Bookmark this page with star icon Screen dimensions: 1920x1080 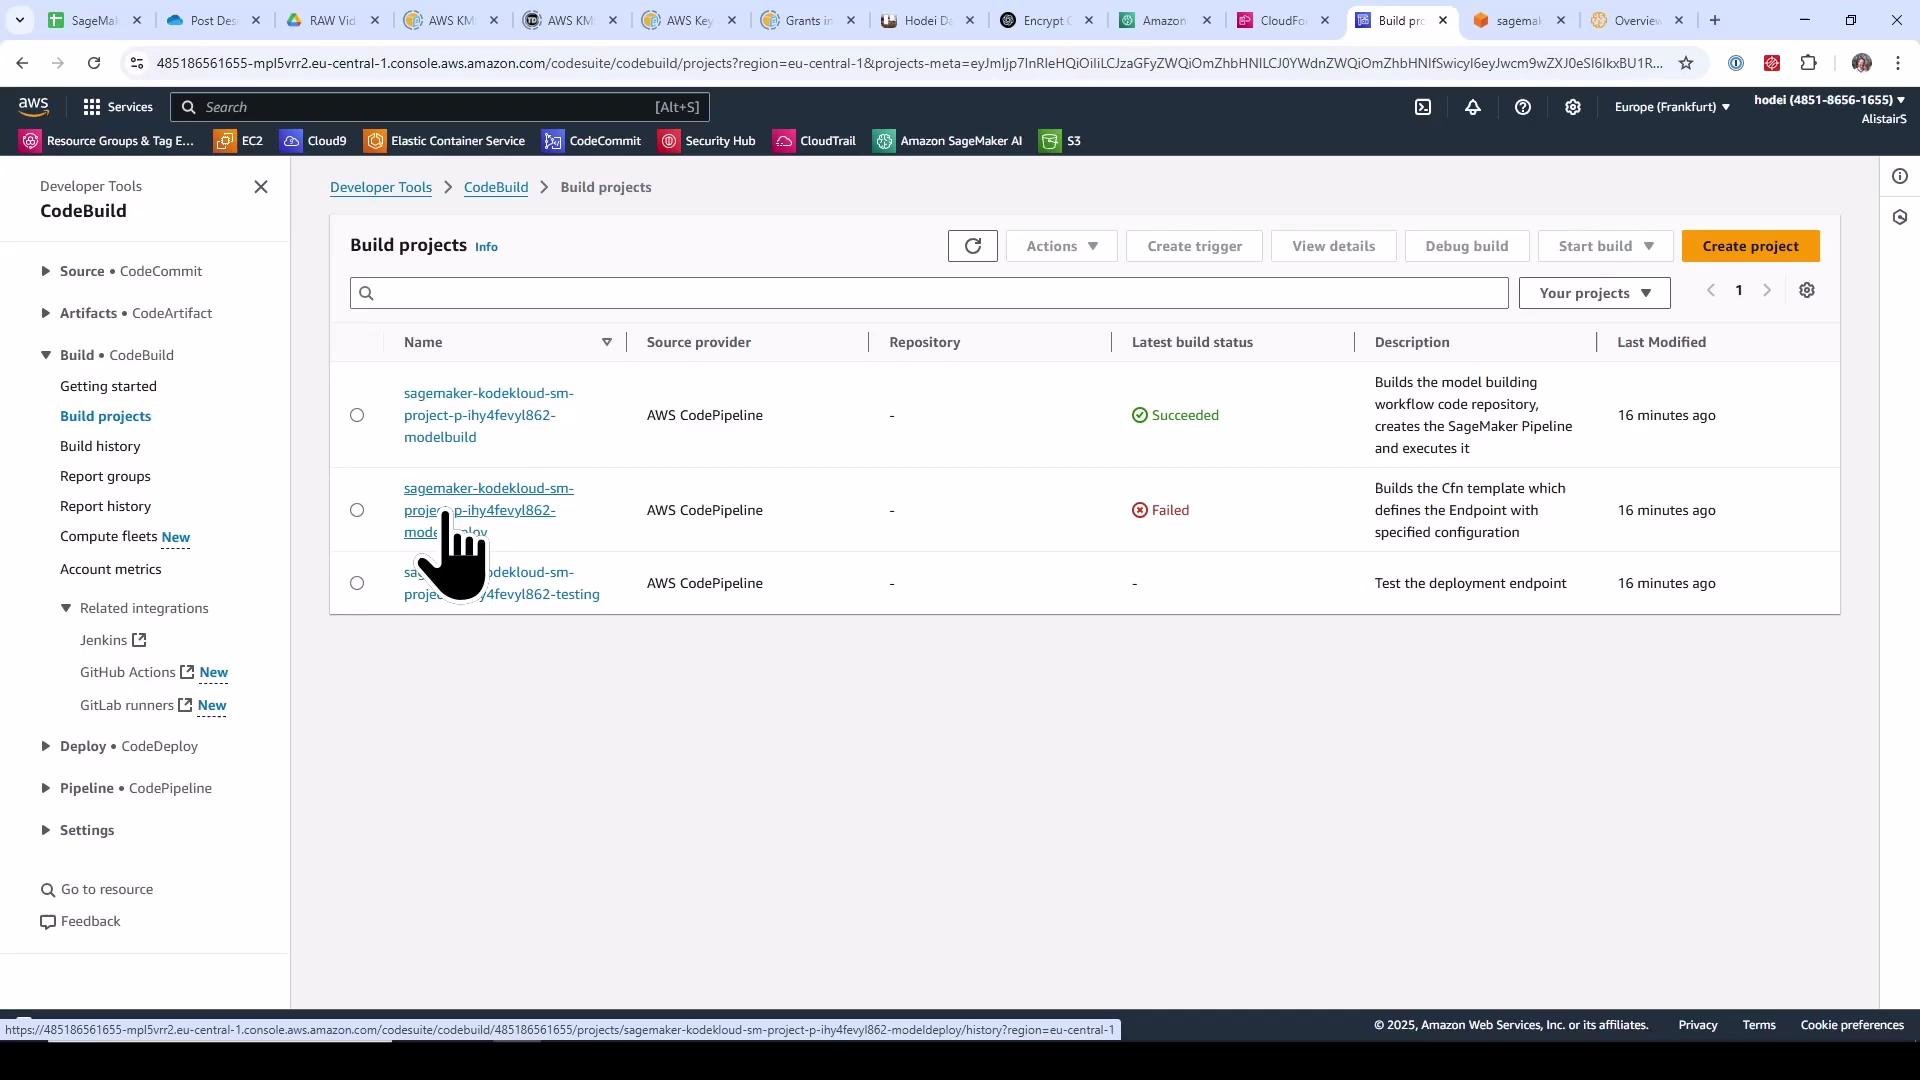(1686, 63)
